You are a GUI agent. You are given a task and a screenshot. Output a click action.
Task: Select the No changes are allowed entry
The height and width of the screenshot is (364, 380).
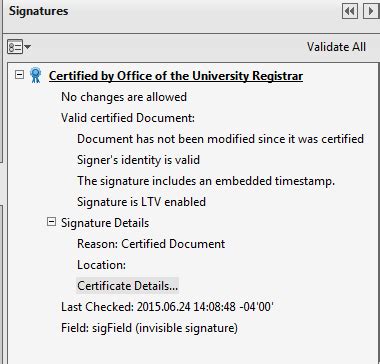(124, 97)
